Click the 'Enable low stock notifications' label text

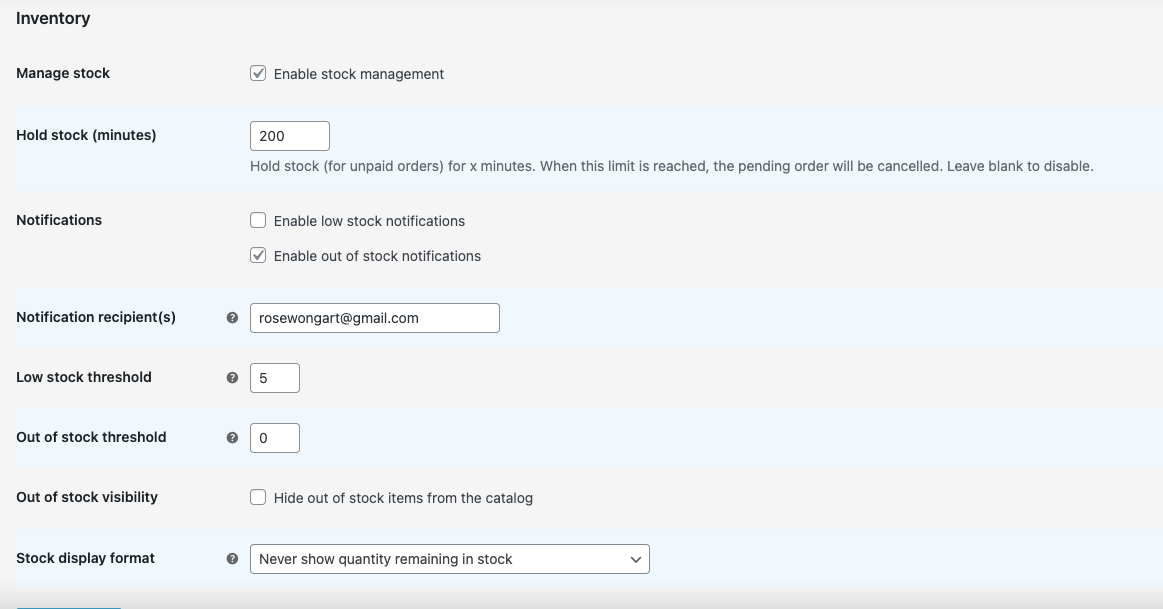(369, 221)
